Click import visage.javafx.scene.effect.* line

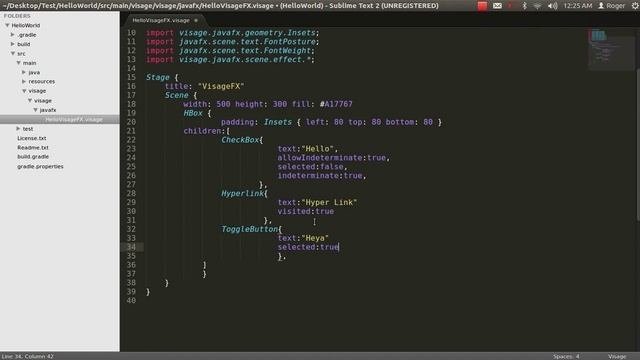pos(230,60)
